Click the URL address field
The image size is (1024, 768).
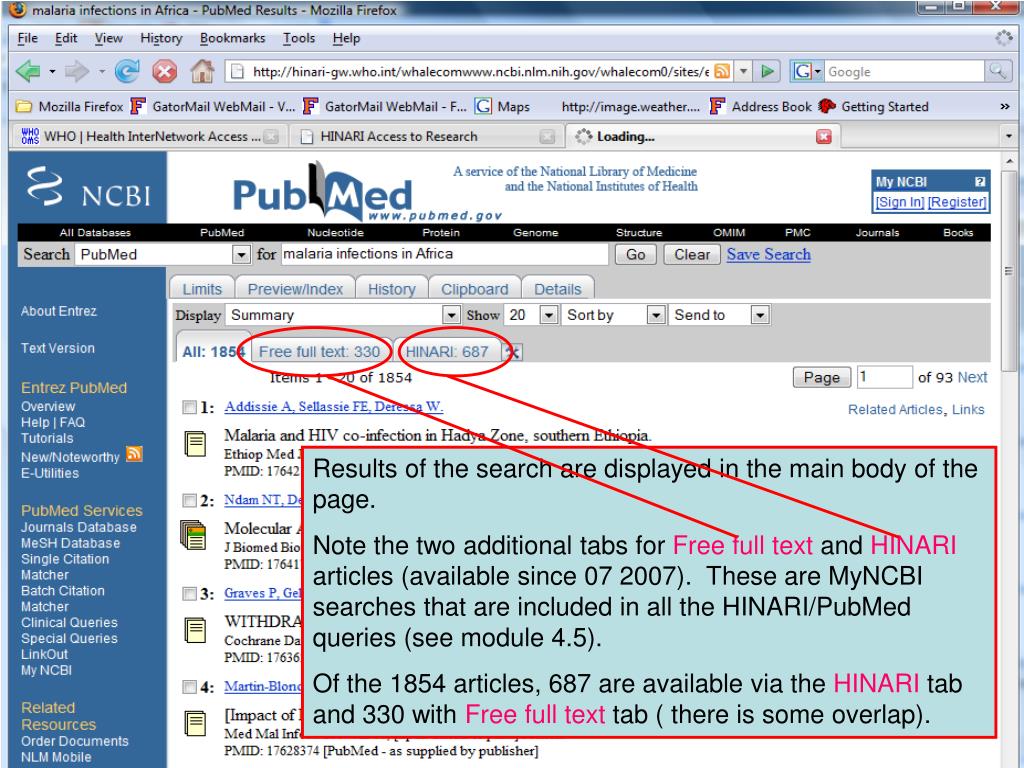coord(479,71)
